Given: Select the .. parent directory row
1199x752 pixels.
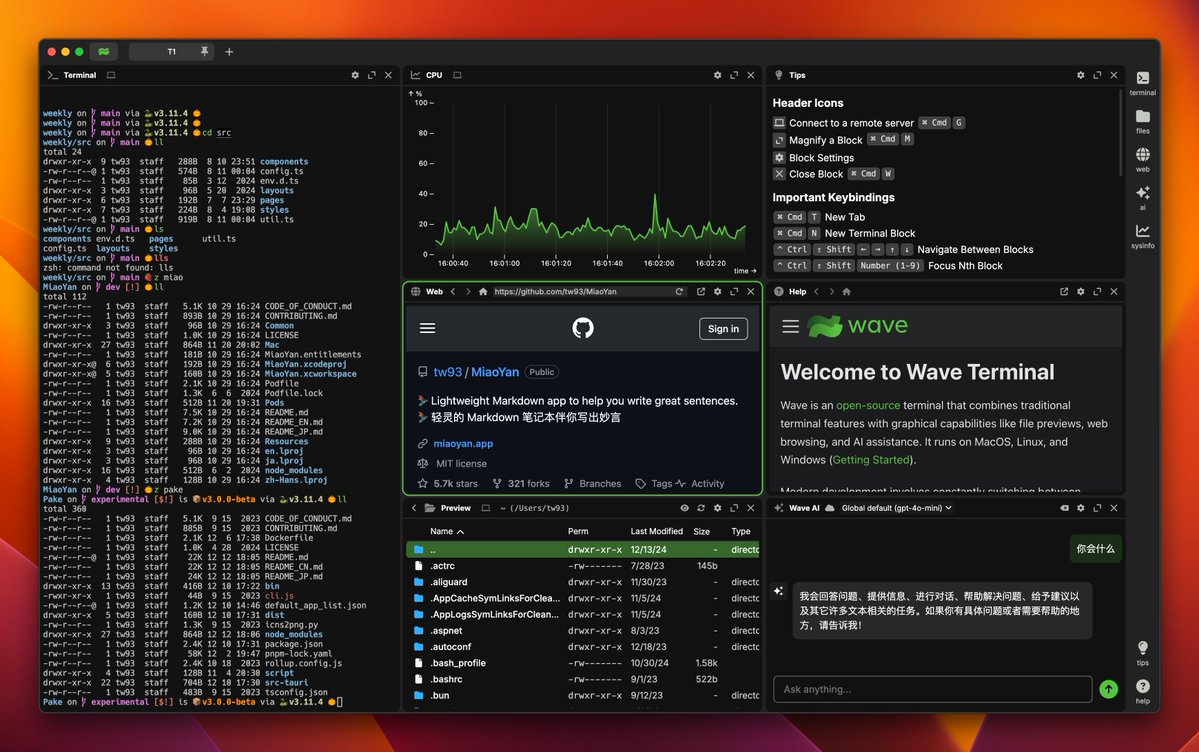Looking at the screenshot, I should [583, 549].
